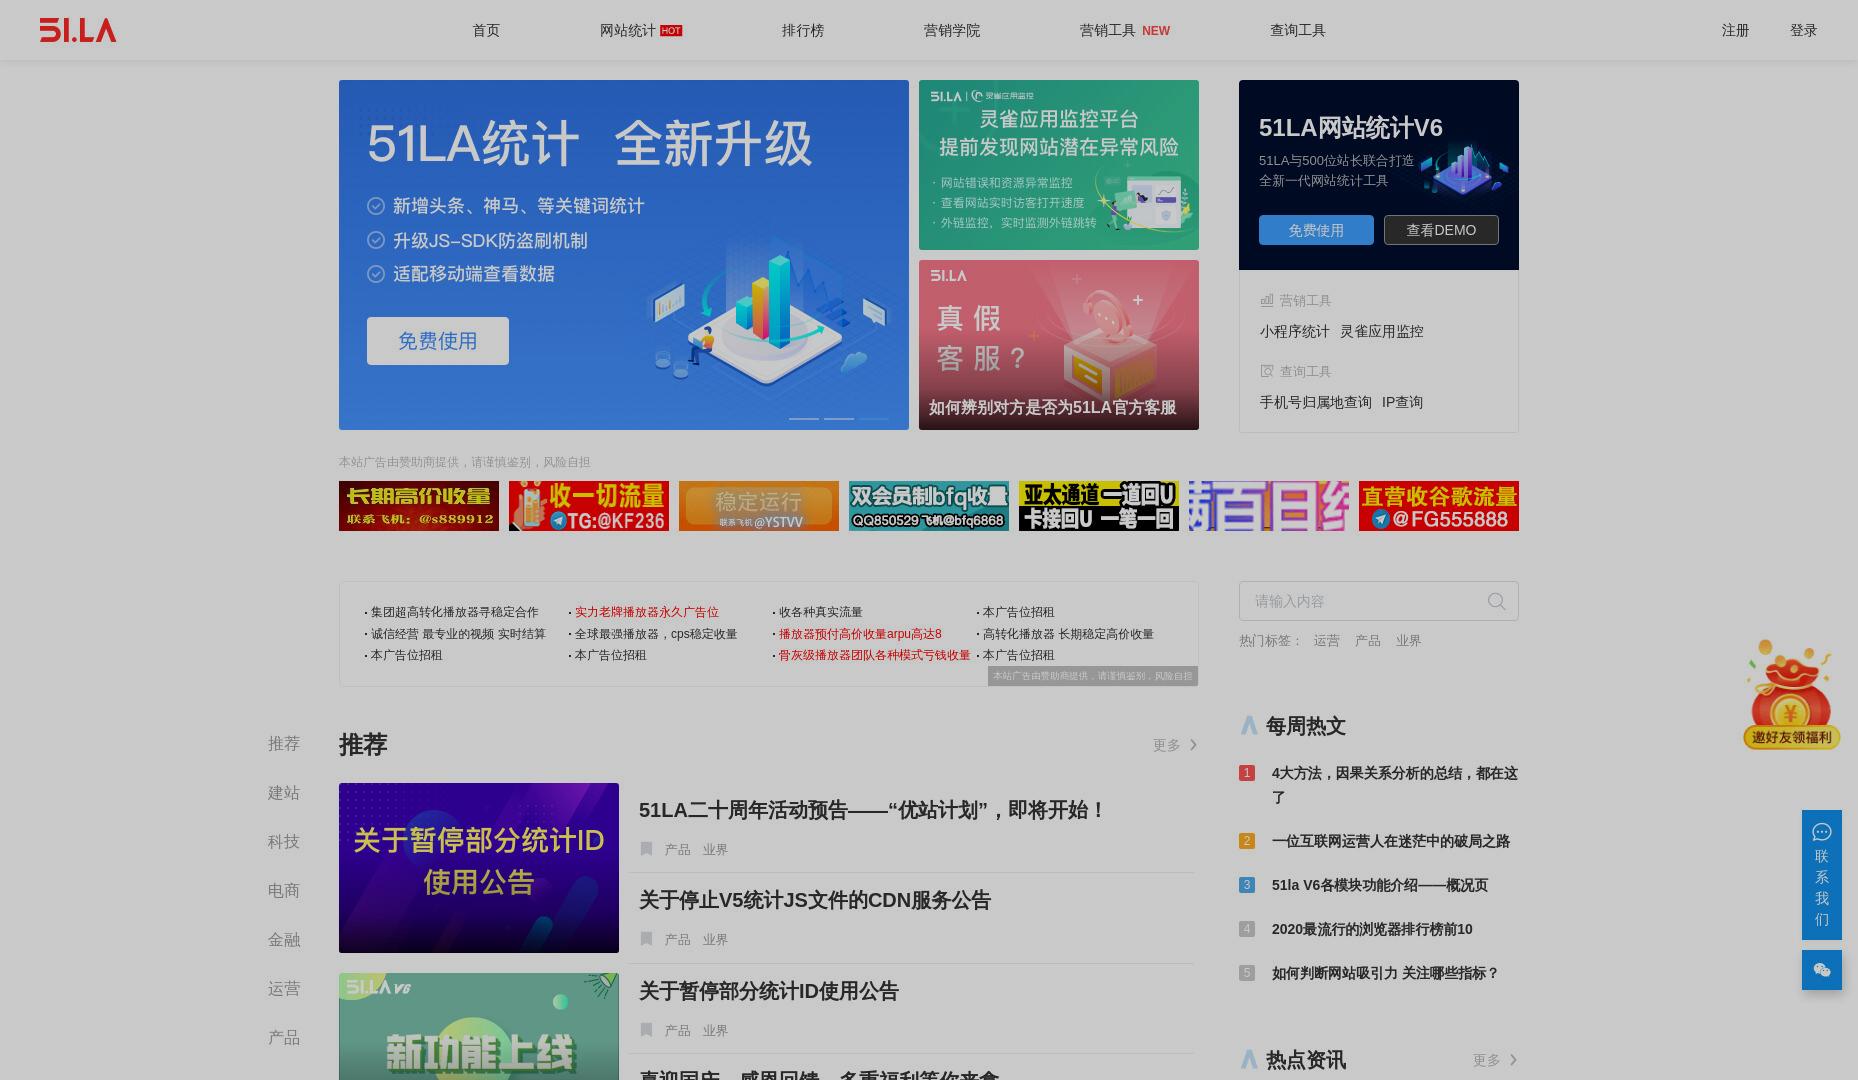The width and height of the screenshot is (1858, 1080).
Task: Click 注册 link in header
Action: click(x=1735, y=30)
